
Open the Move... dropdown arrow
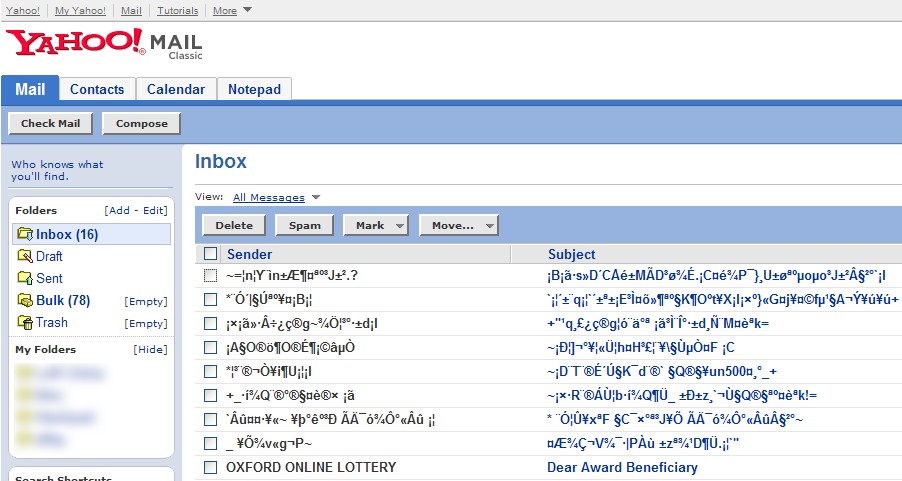[x=490, y=226]
